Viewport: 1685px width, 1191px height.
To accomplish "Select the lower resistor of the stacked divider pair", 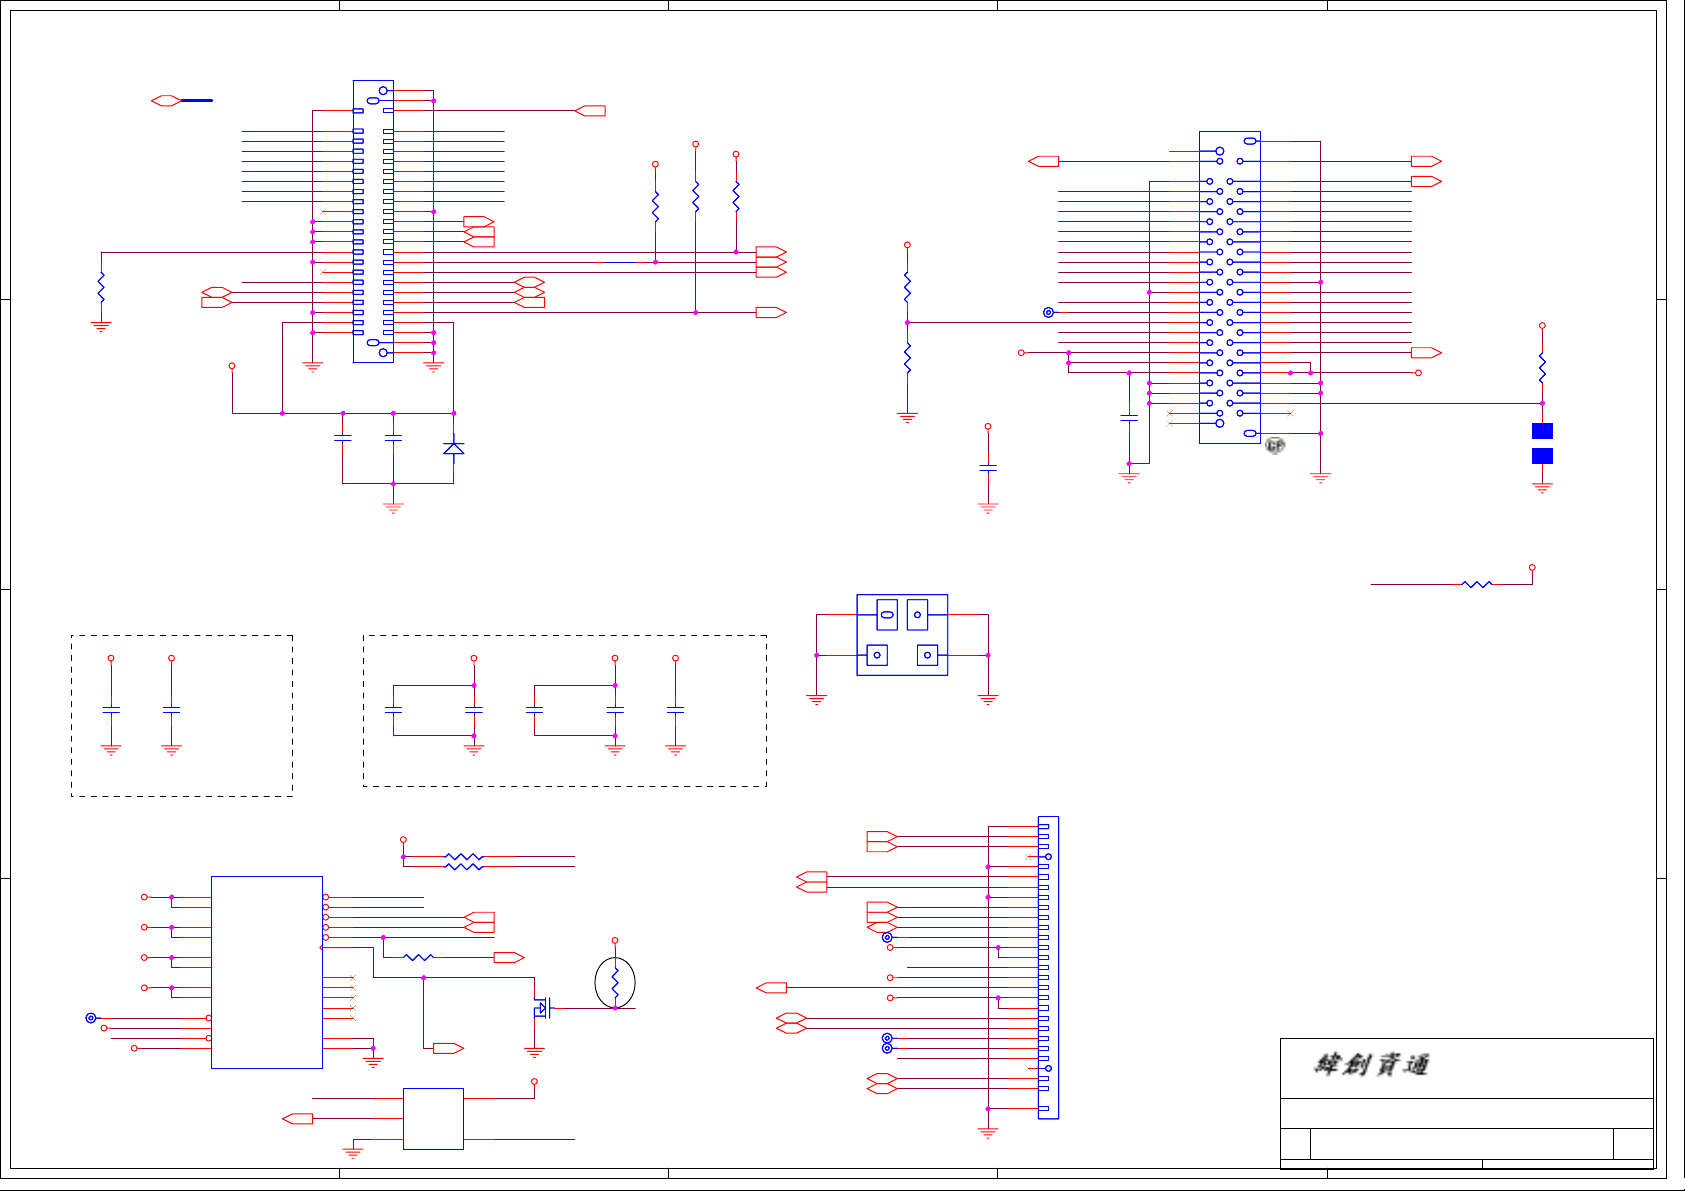I will [907, 357].
